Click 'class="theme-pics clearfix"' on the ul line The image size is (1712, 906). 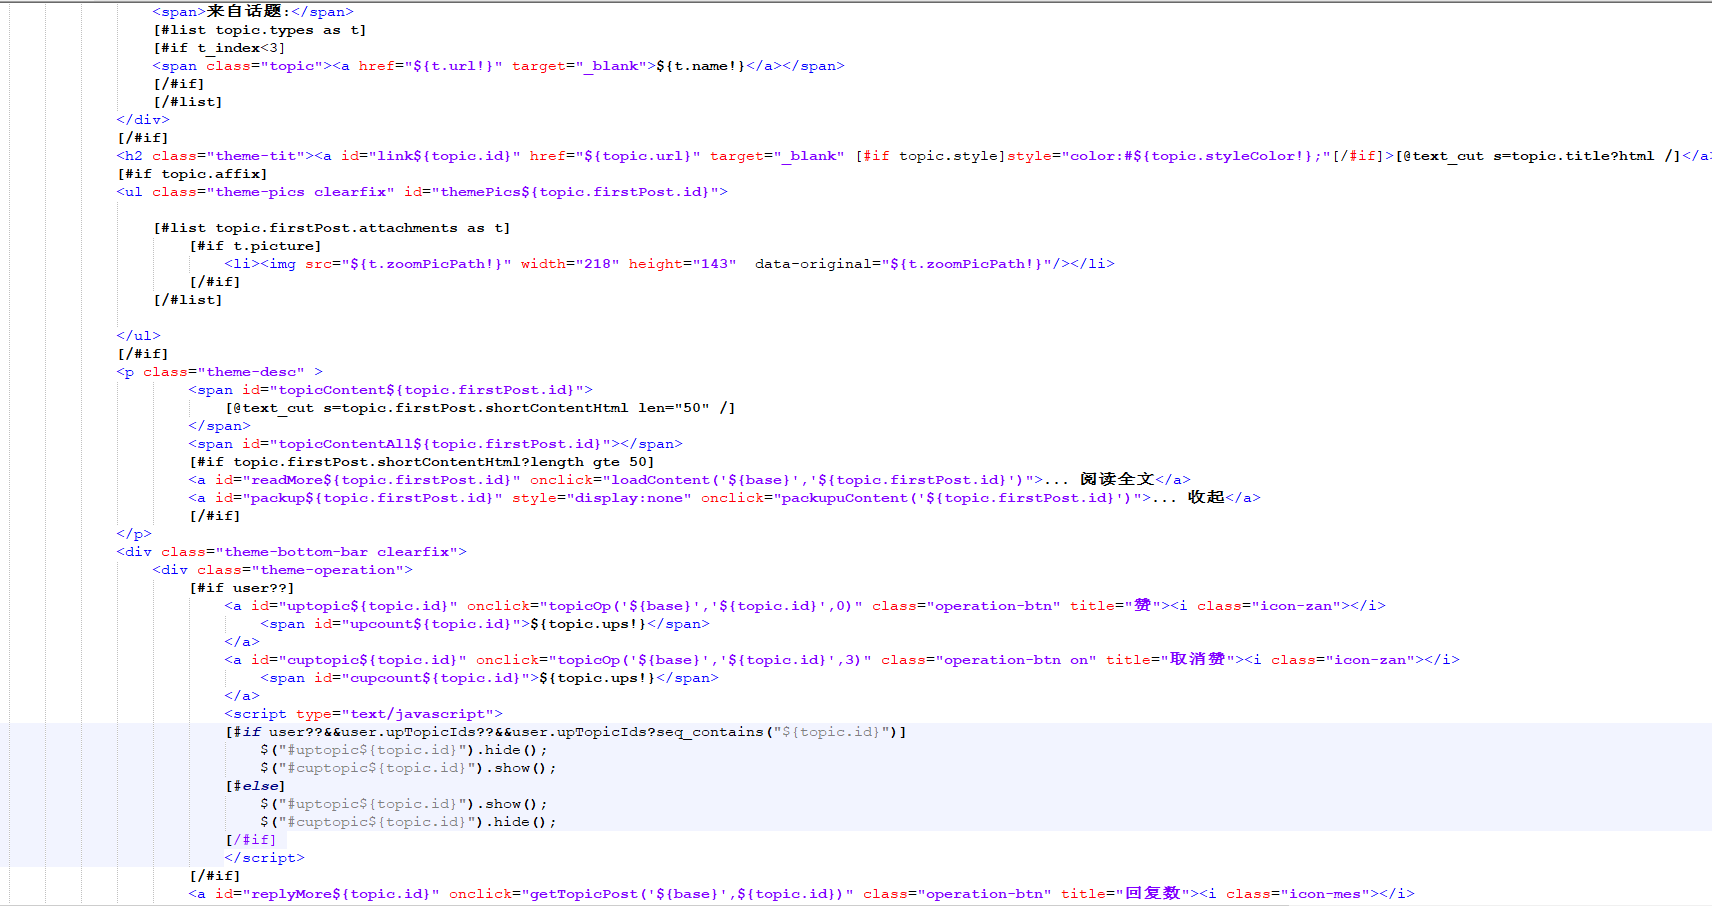[x=274, y=192]
